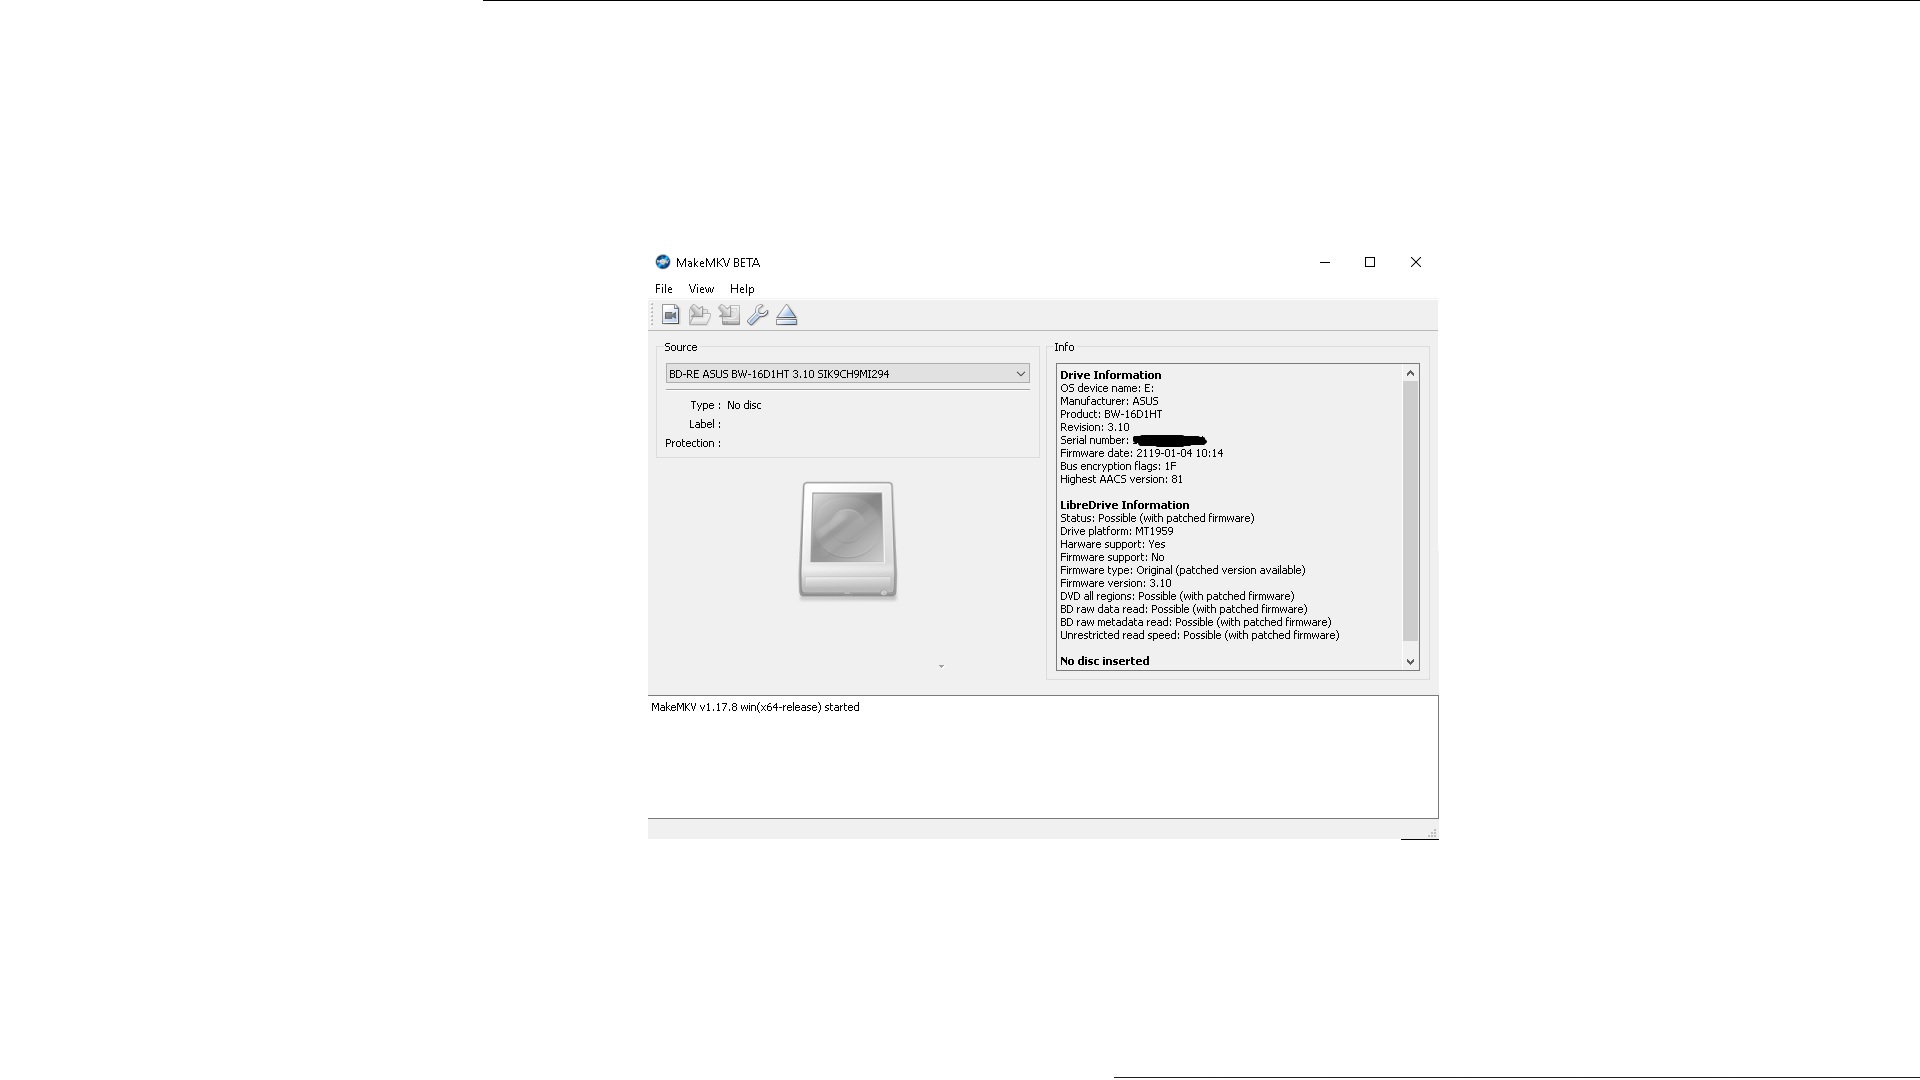
Task: Click the 'LibreDrive Information' heading
Action: (1124, 505)
